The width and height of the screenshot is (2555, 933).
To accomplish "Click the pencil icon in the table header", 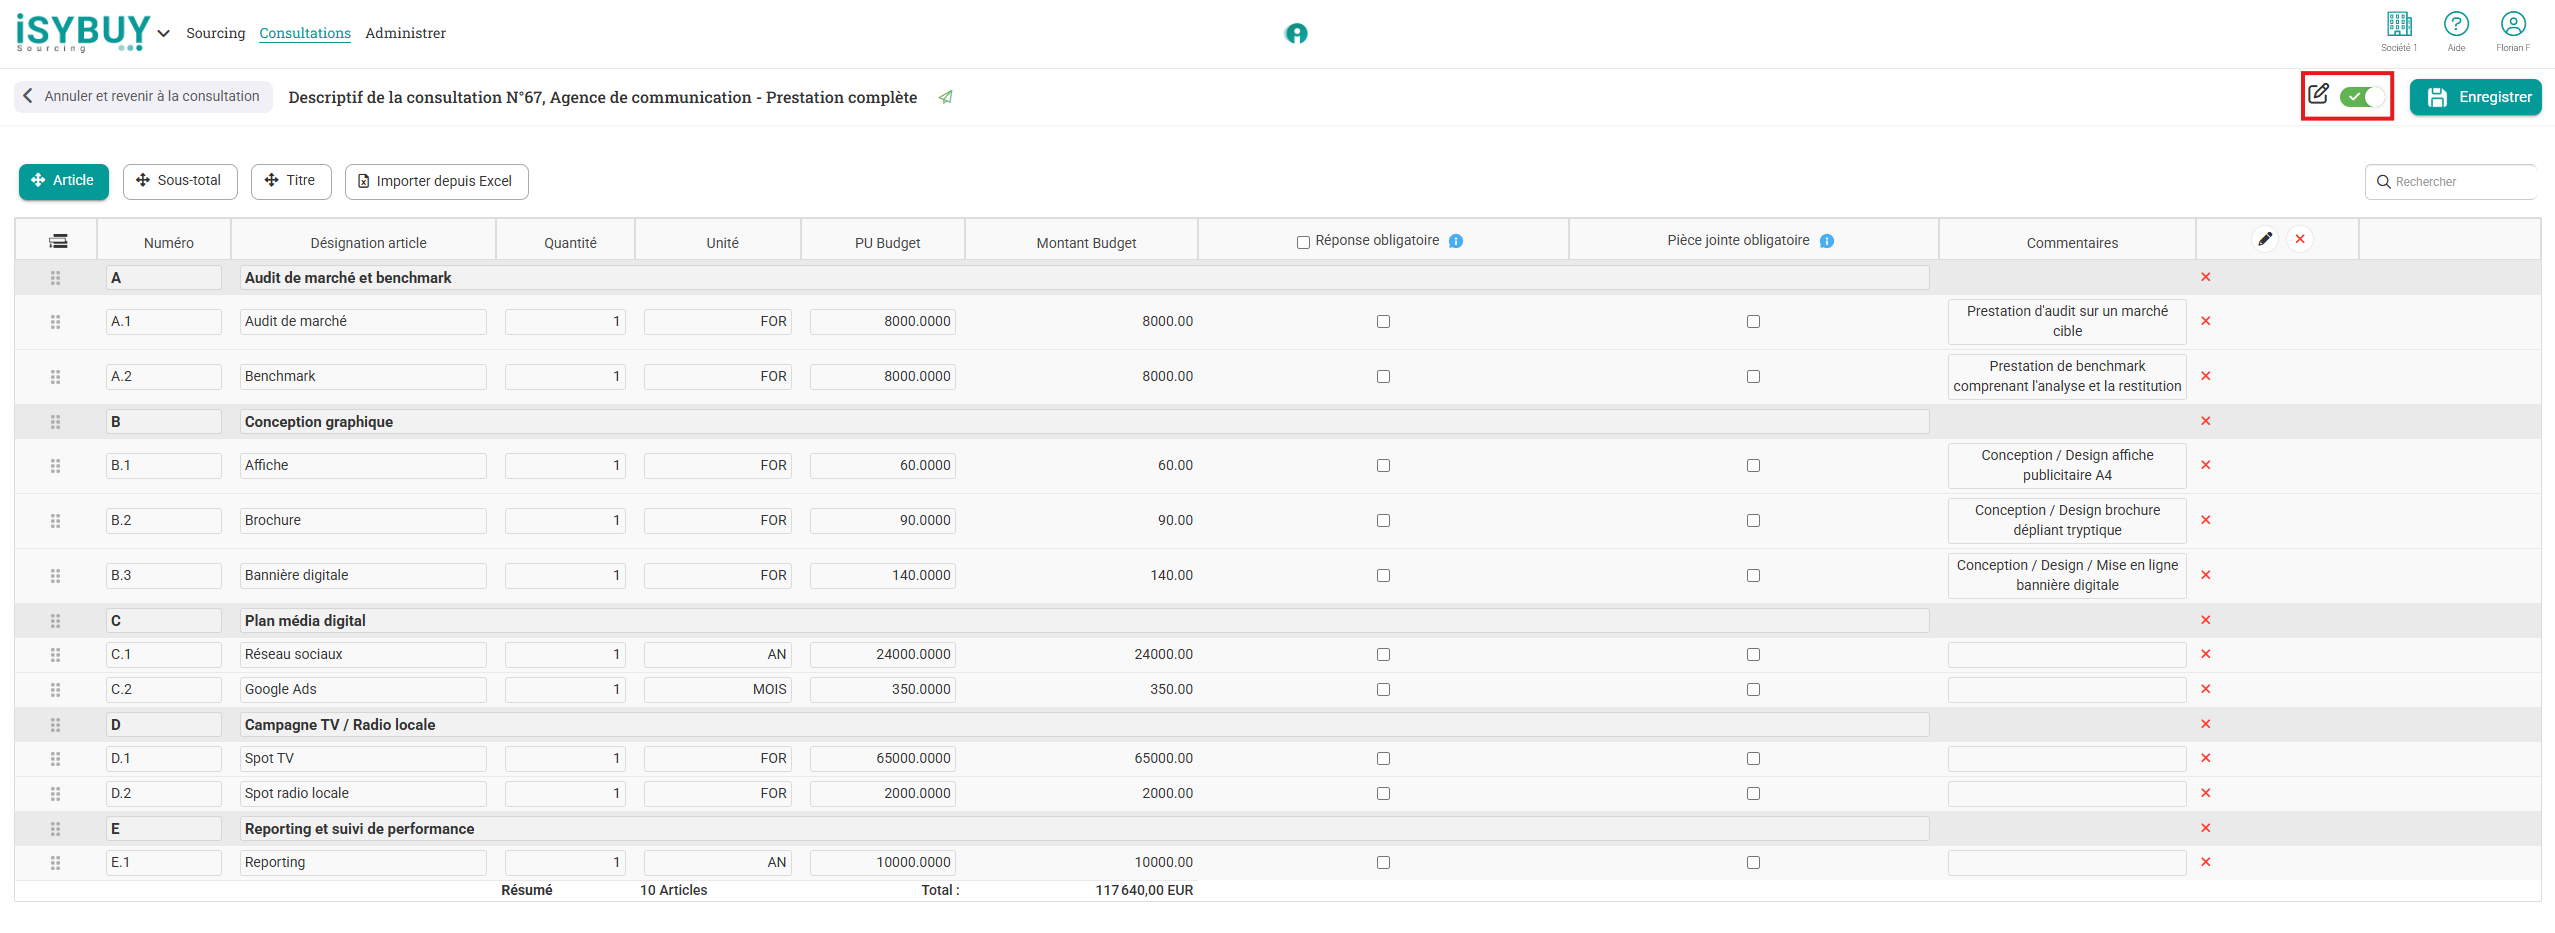I will tap(2265, 239).
